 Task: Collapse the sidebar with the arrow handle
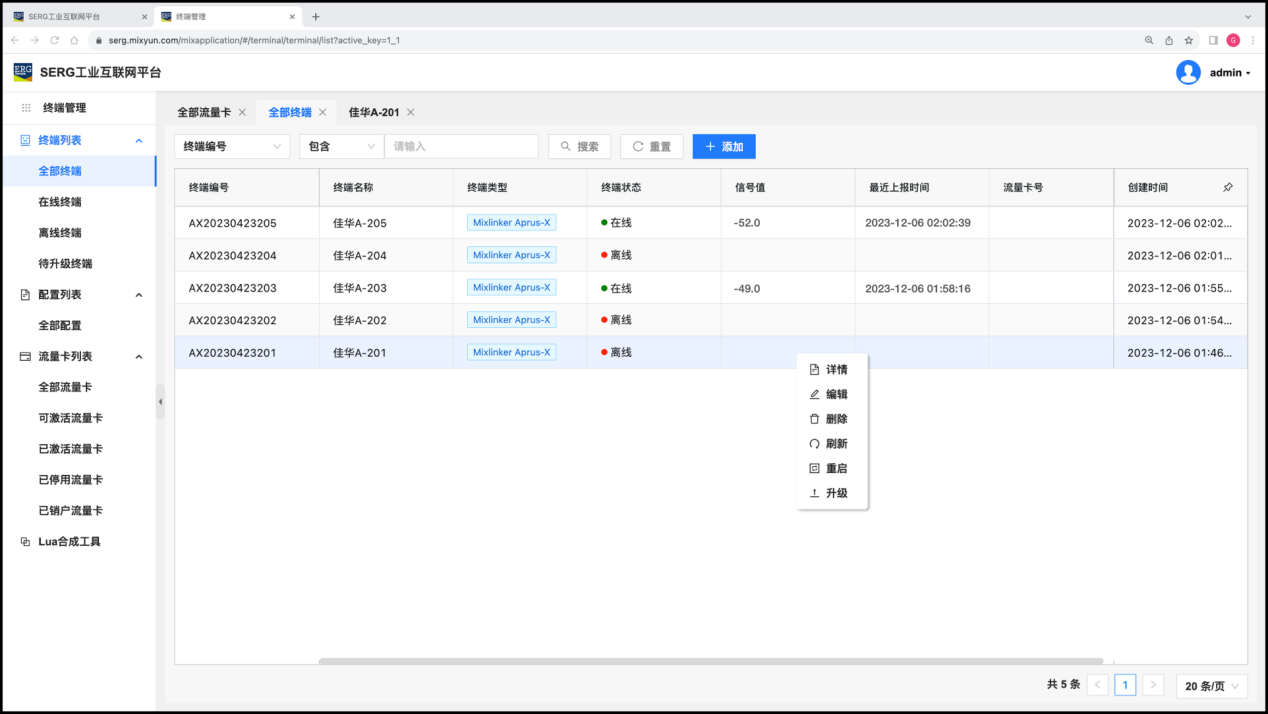point(160,401)
